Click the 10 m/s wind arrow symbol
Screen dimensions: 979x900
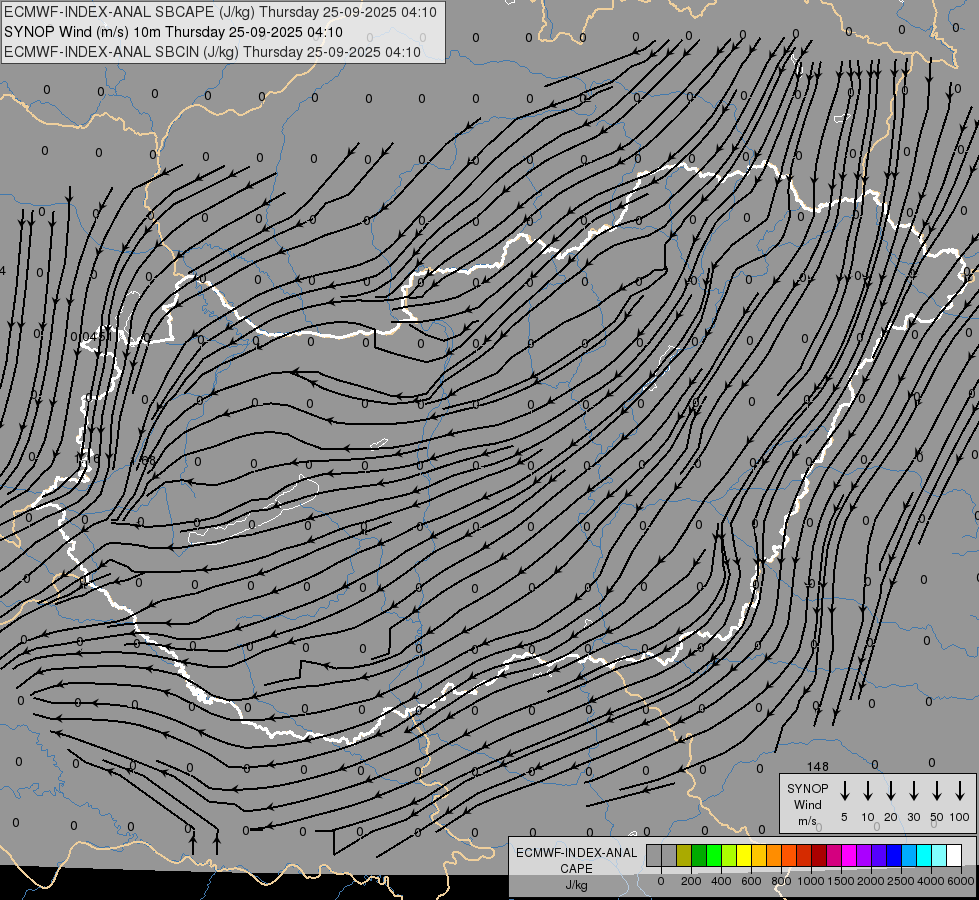click(867, 791)
